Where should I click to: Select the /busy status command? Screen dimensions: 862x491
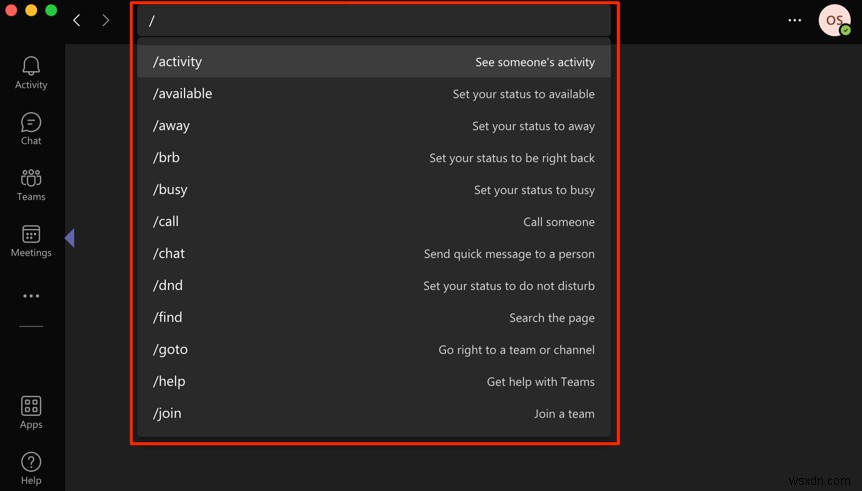tap(374, 190)
